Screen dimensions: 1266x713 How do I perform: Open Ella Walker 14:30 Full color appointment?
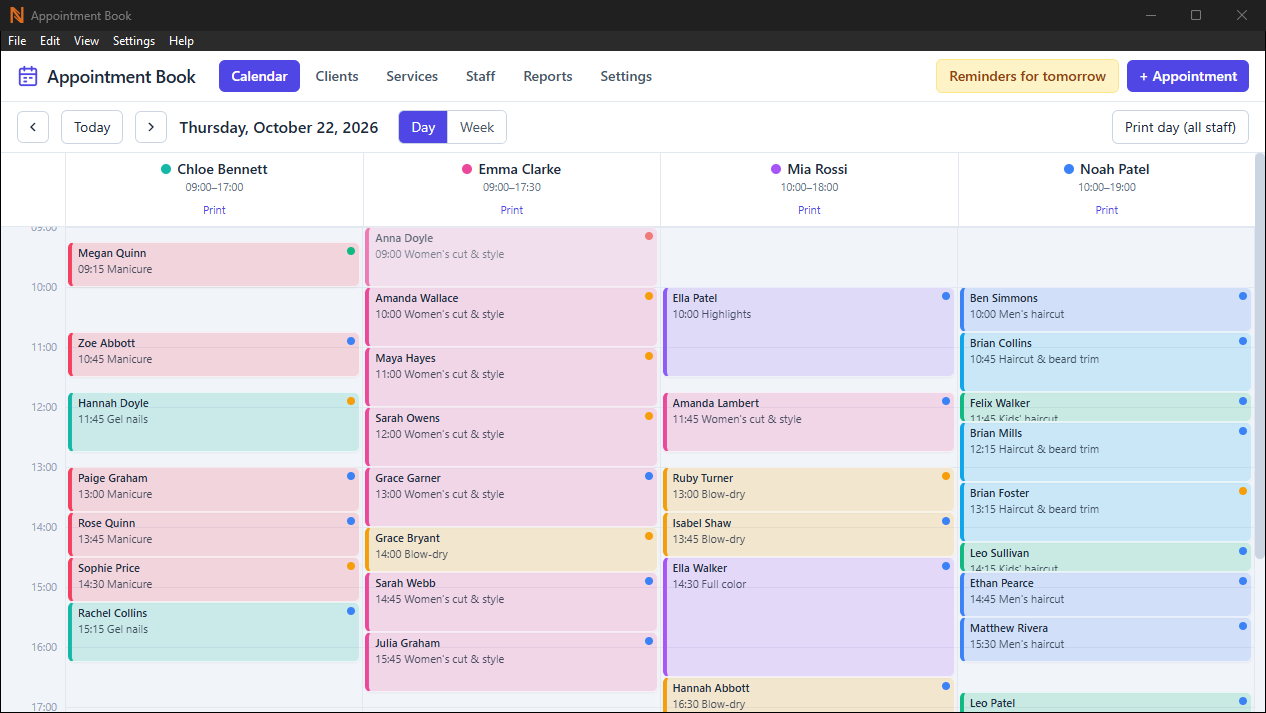808,616
